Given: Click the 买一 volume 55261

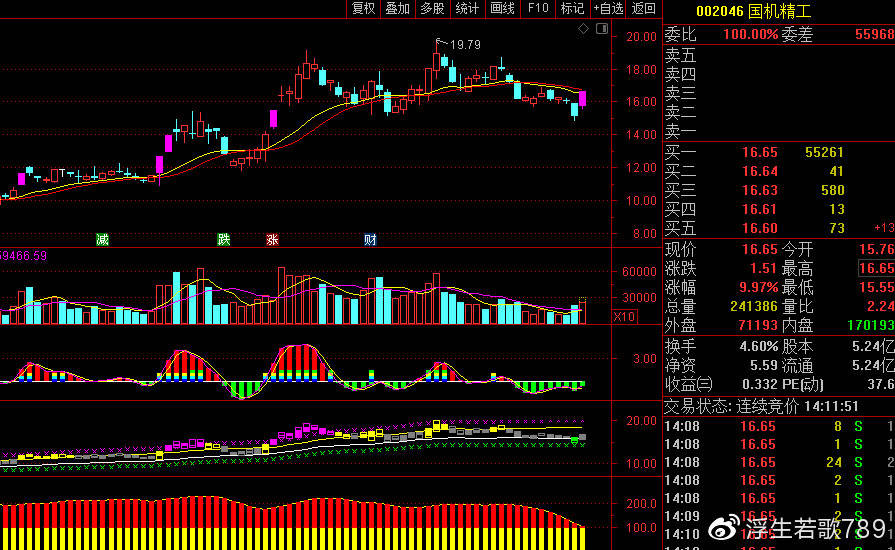Looking at the screenshot, I should point(824,152).
